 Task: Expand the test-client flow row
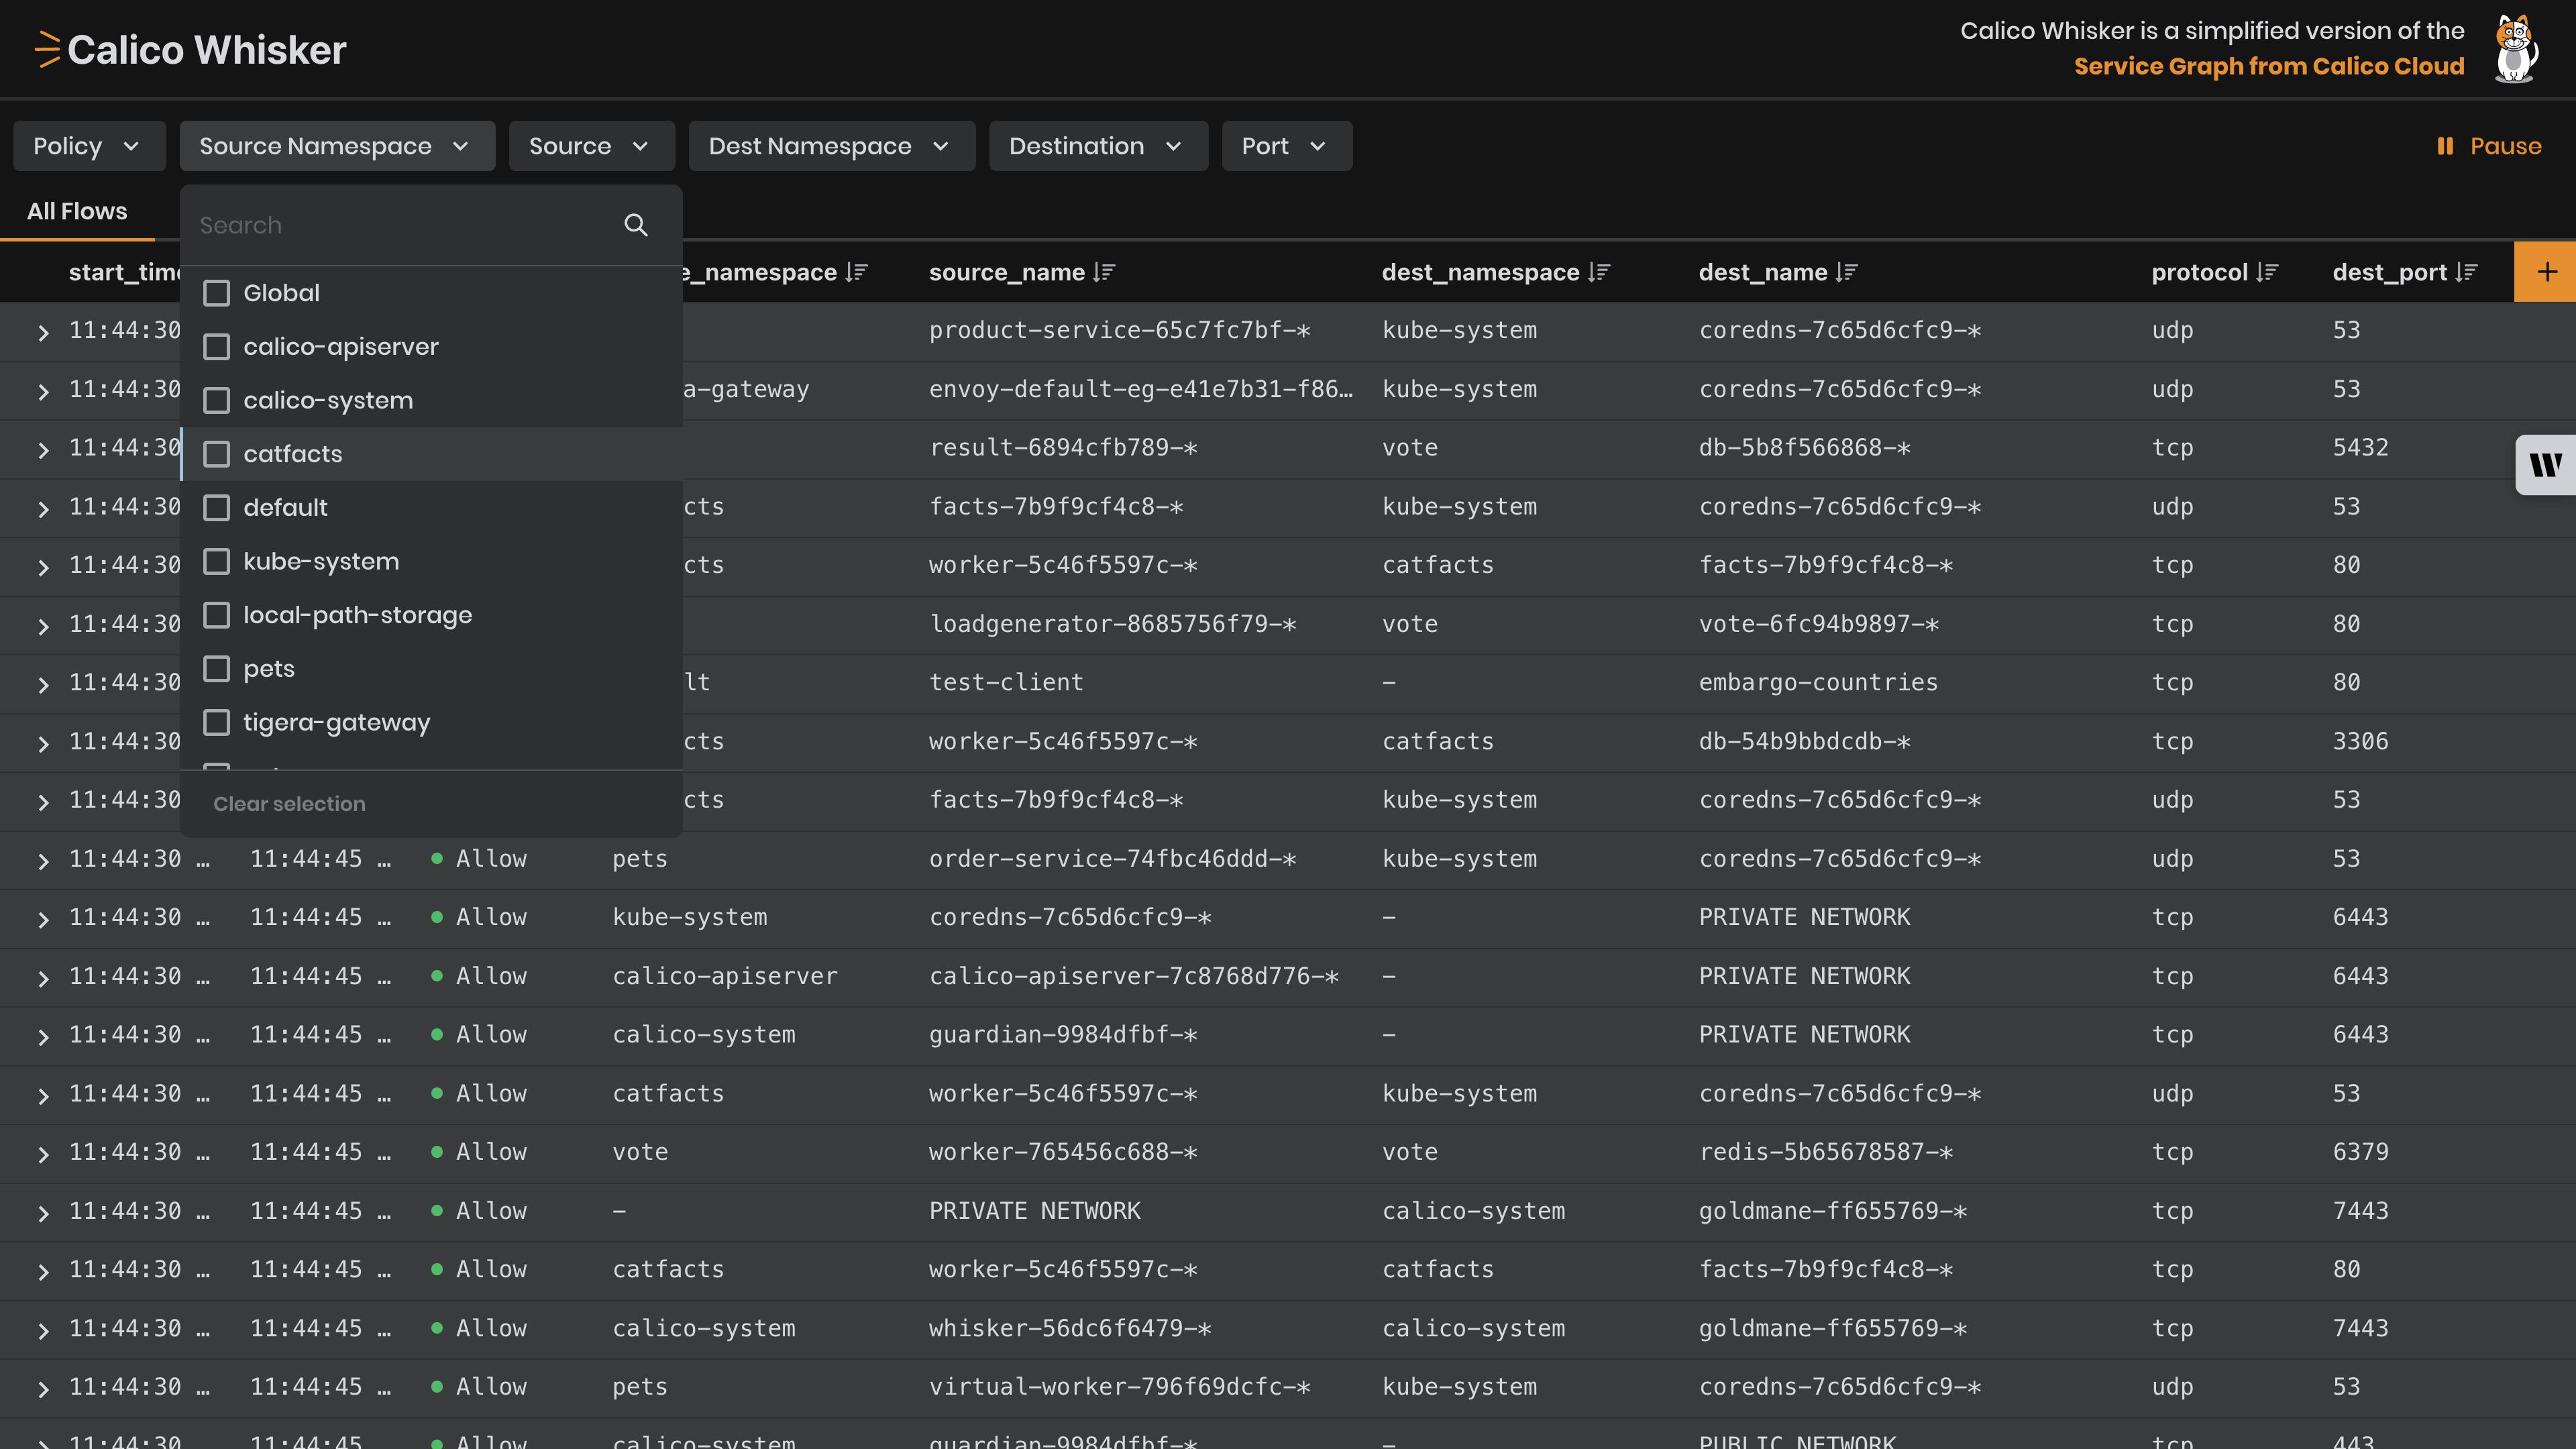pyautogui.click(x=43, y=684)
